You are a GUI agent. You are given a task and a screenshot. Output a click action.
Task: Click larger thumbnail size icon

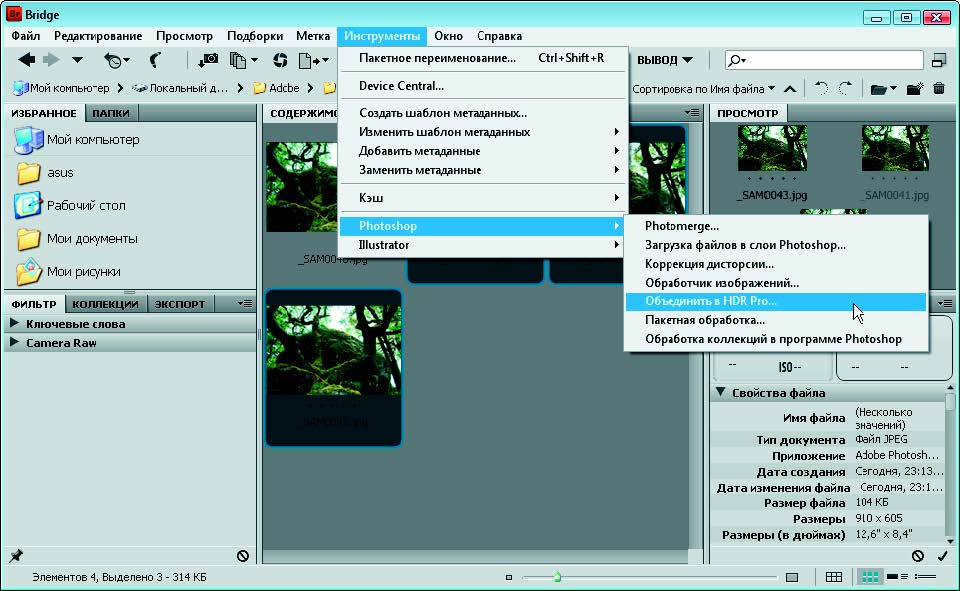[x=792, y=577]
